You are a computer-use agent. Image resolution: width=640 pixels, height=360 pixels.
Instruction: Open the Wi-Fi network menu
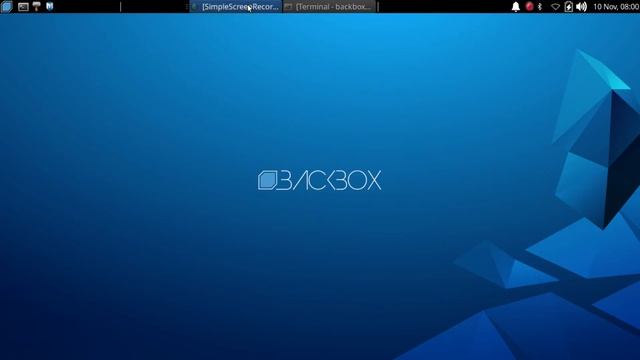555,7
